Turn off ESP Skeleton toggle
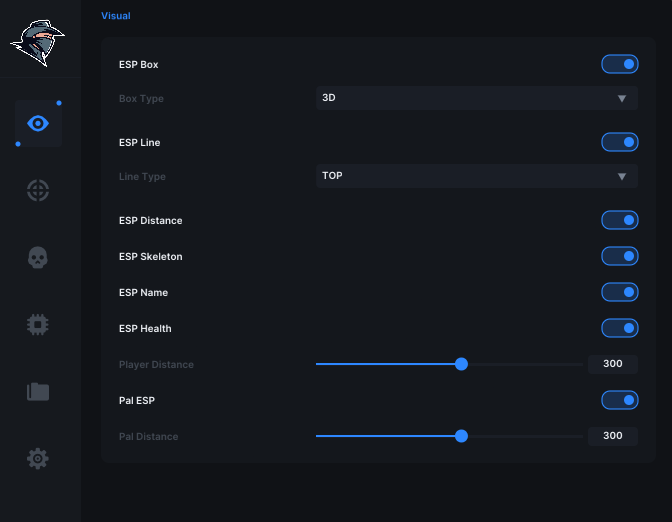The image size is (672, 522). pyautogui.click(x=620, y=256)
